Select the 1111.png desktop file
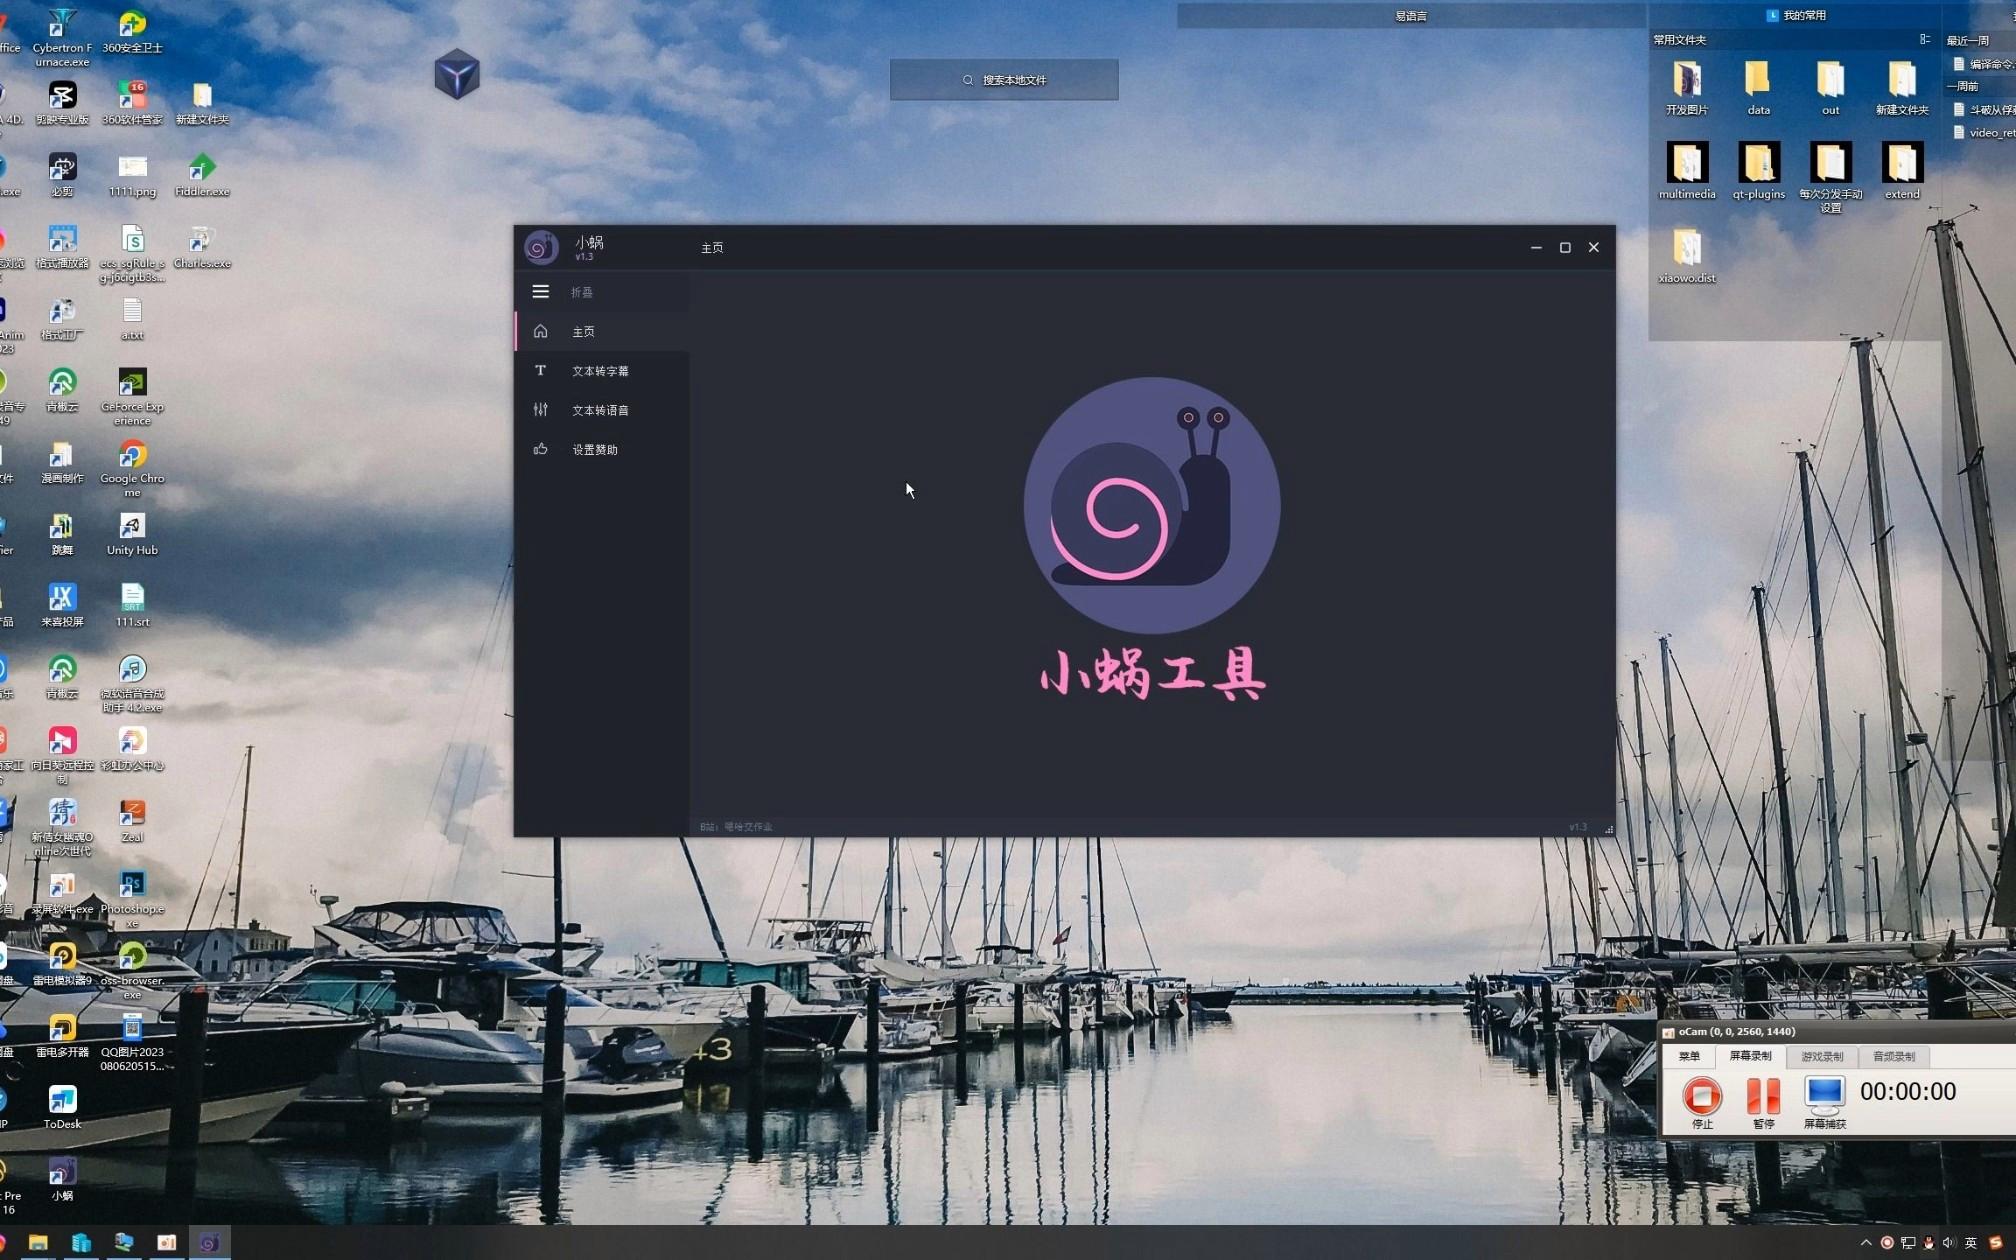 click(x=132, y=175)
